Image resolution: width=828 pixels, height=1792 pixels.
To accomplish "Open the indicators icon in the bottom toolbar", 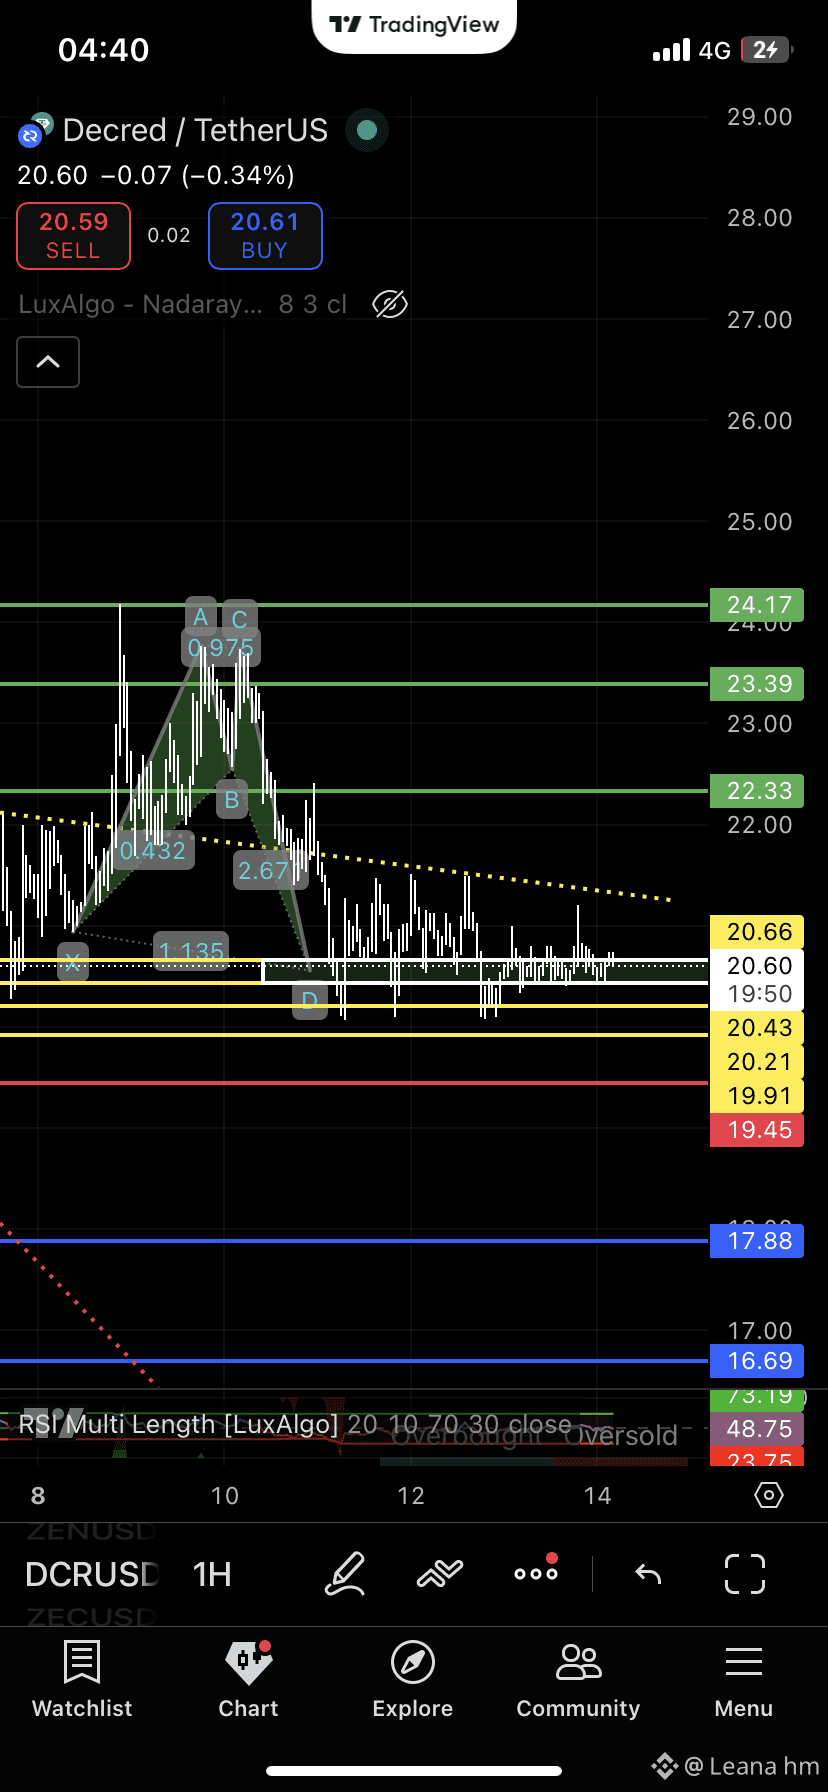I will click(x=440, y=1574).
